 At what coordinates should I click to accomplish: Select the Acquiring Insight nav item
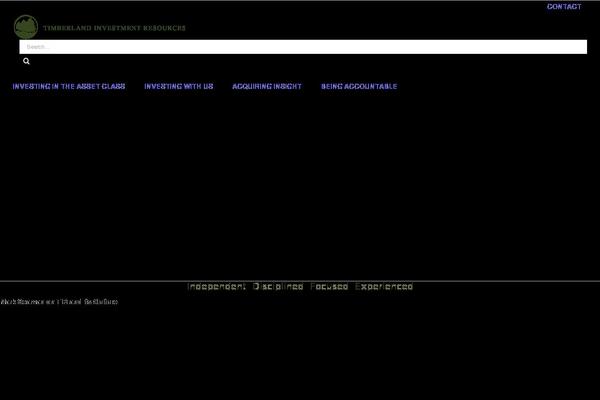pyautogui.click(x=267, y=87)
